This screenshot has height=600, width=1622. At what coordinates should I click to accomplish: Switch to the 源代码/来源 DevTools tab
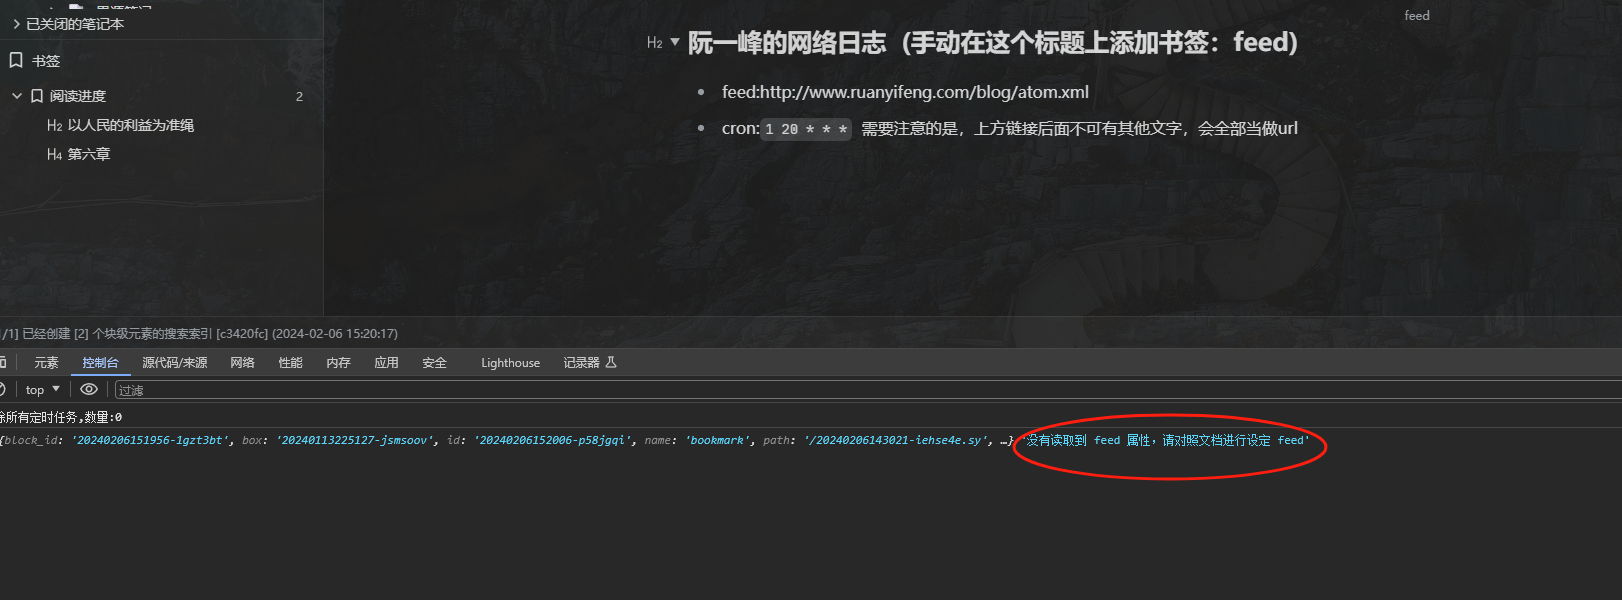tap(175, 363)
